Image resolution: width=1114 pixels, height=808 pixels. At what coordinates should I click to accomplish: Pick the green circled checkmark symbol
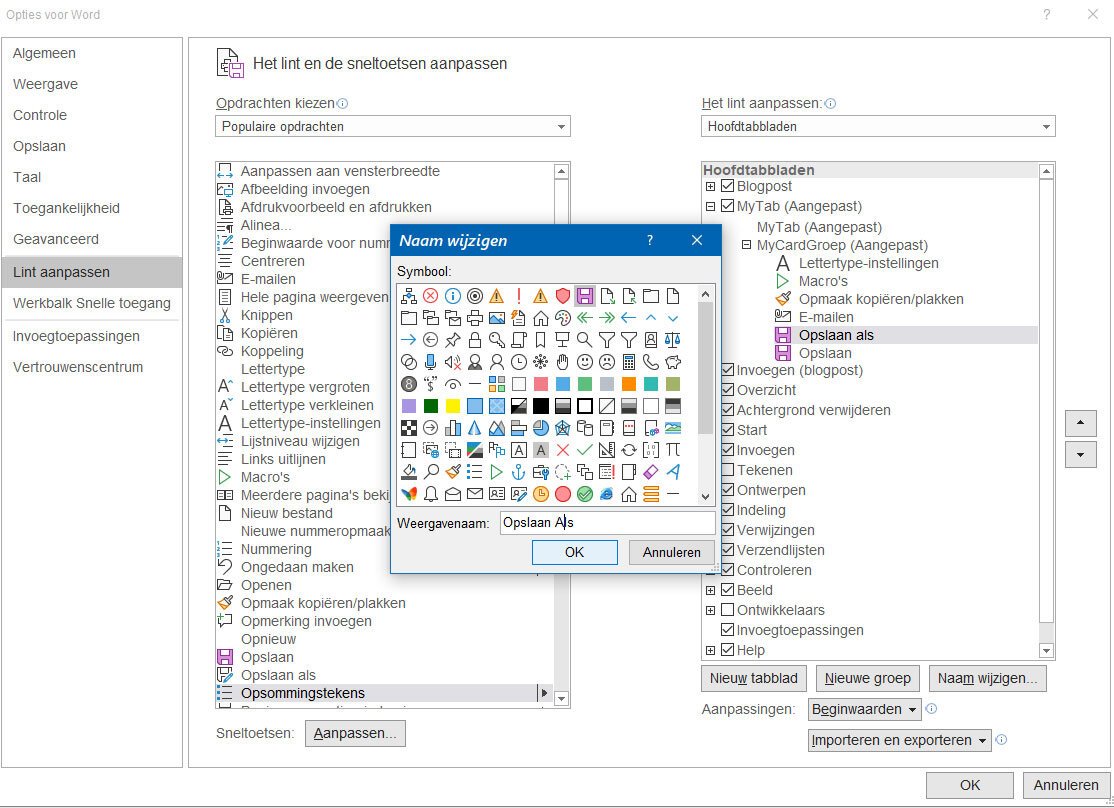[x=585, y=494]
